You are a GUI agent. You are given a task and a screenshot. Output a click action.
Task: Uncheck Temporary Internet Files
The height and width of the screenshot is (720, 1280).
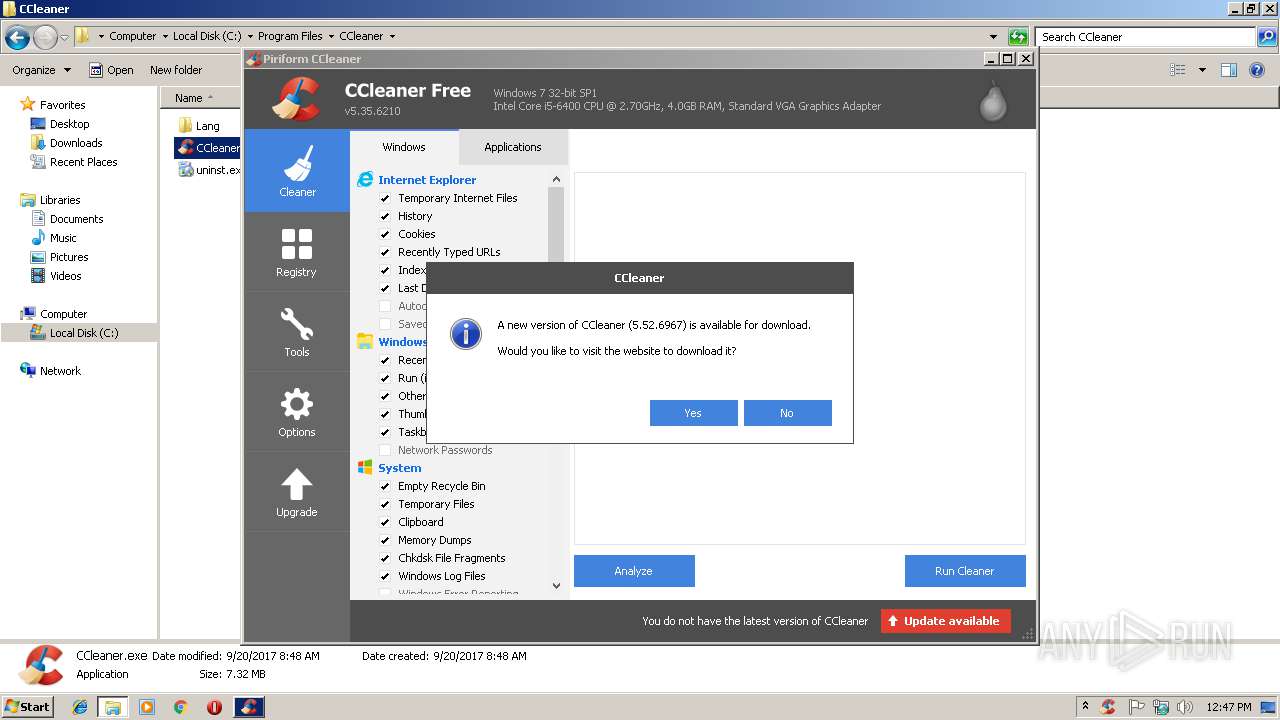pyautogui.click(x=385, y=198)
